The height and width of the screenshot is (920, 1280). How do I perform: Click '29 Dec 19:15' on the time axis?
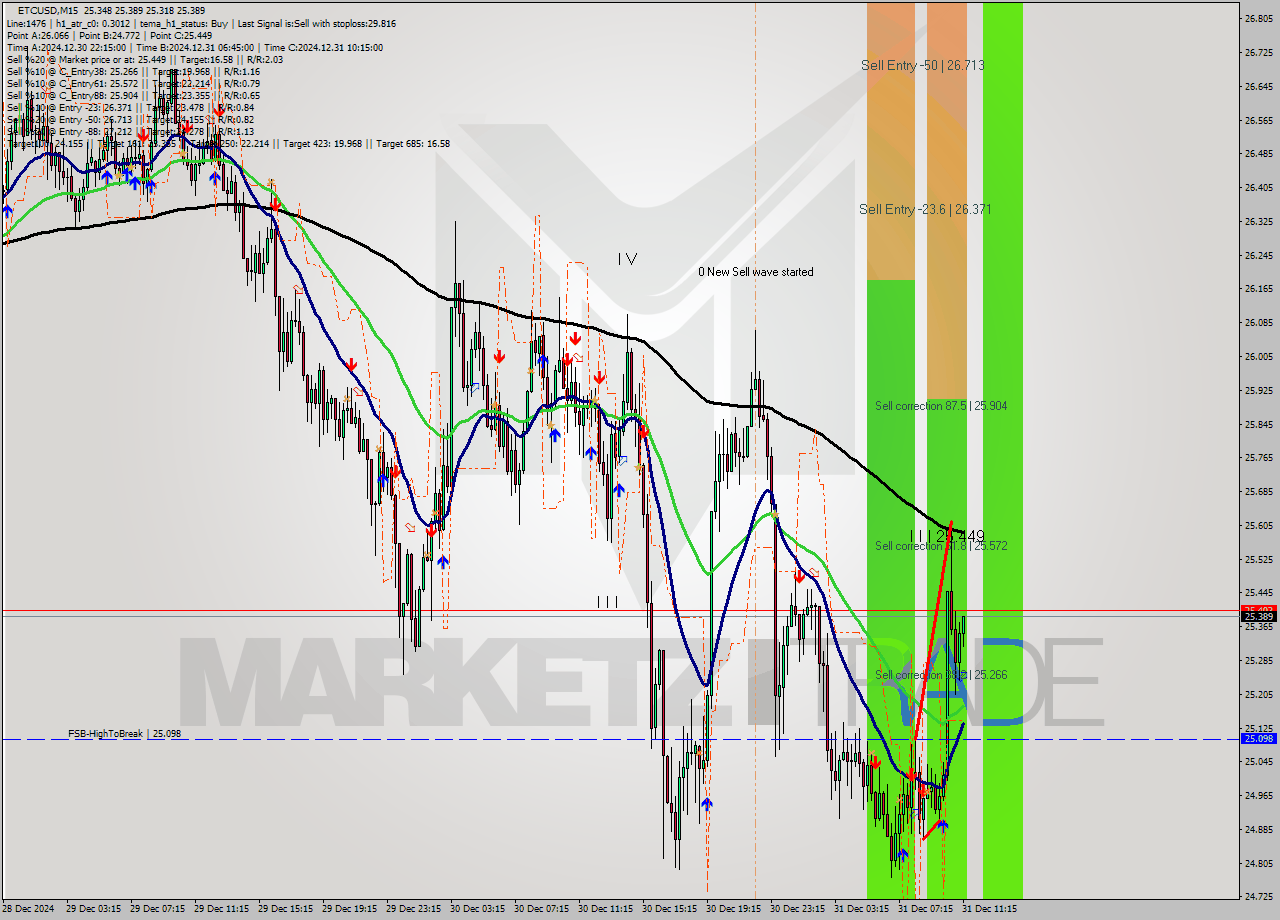(x=348, y=909)
